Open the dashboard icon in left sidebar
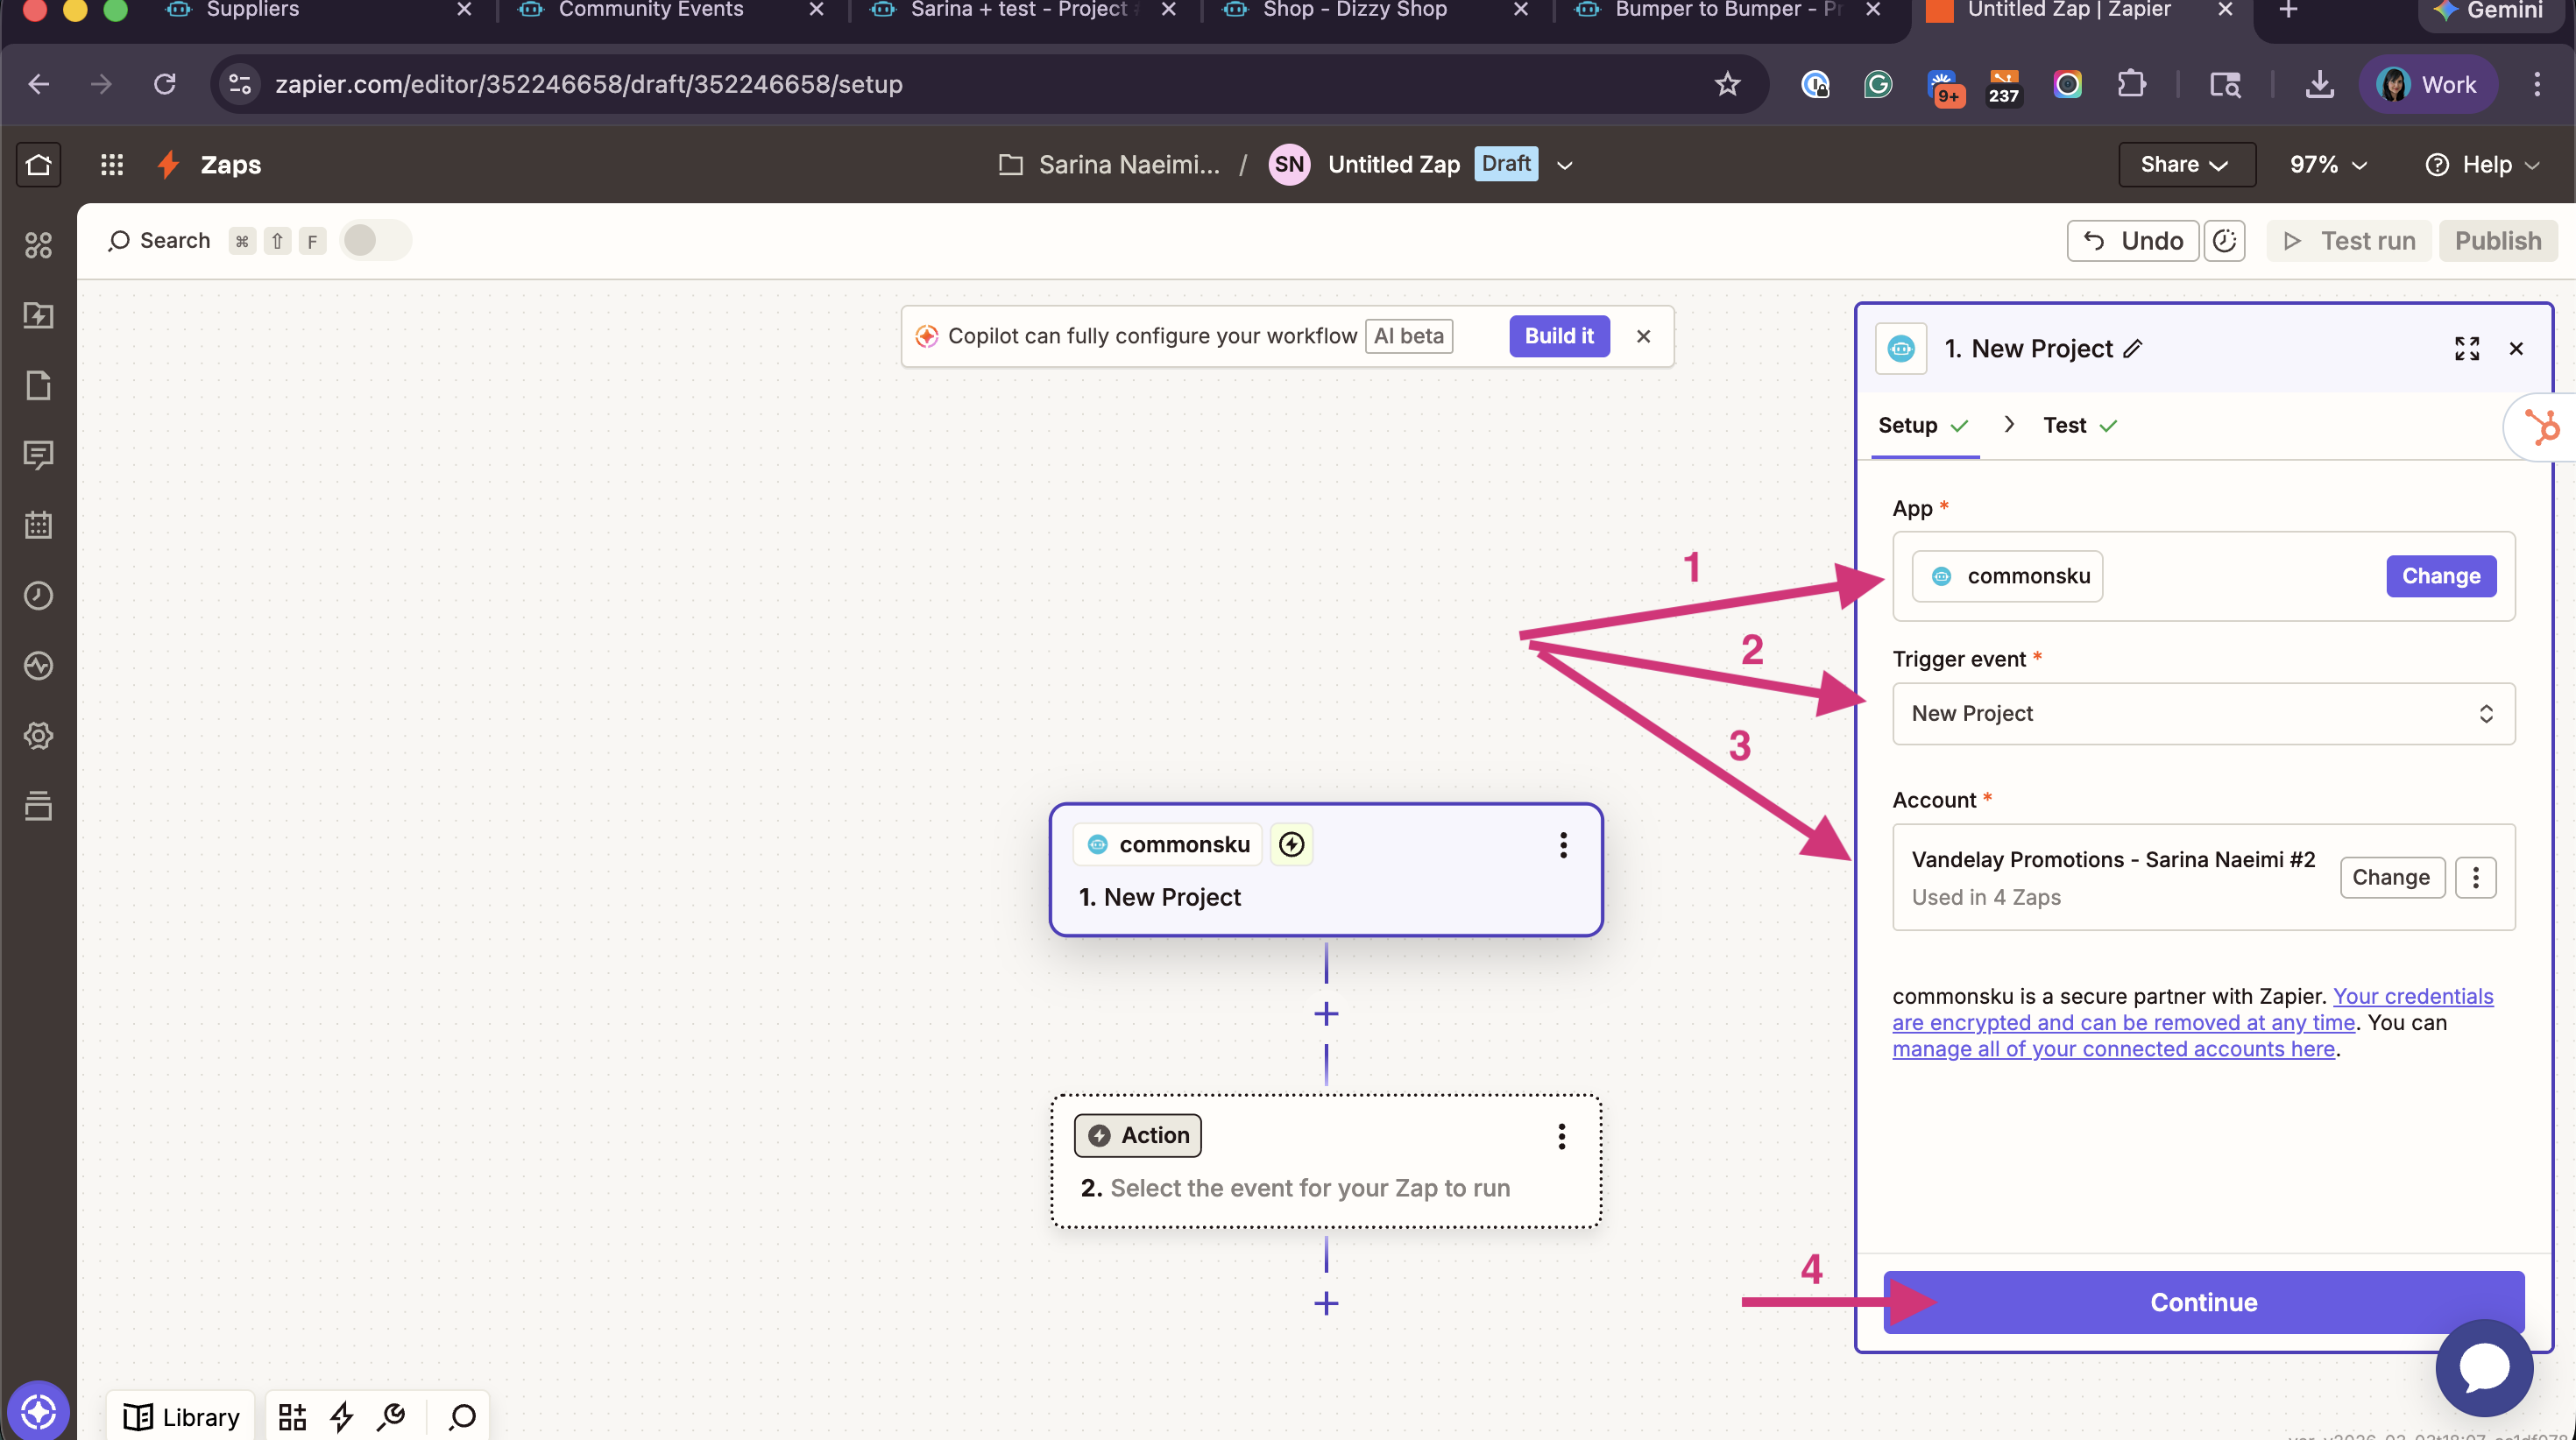This screenshot has height=1440, width=2576. click(x=38, y=245)
